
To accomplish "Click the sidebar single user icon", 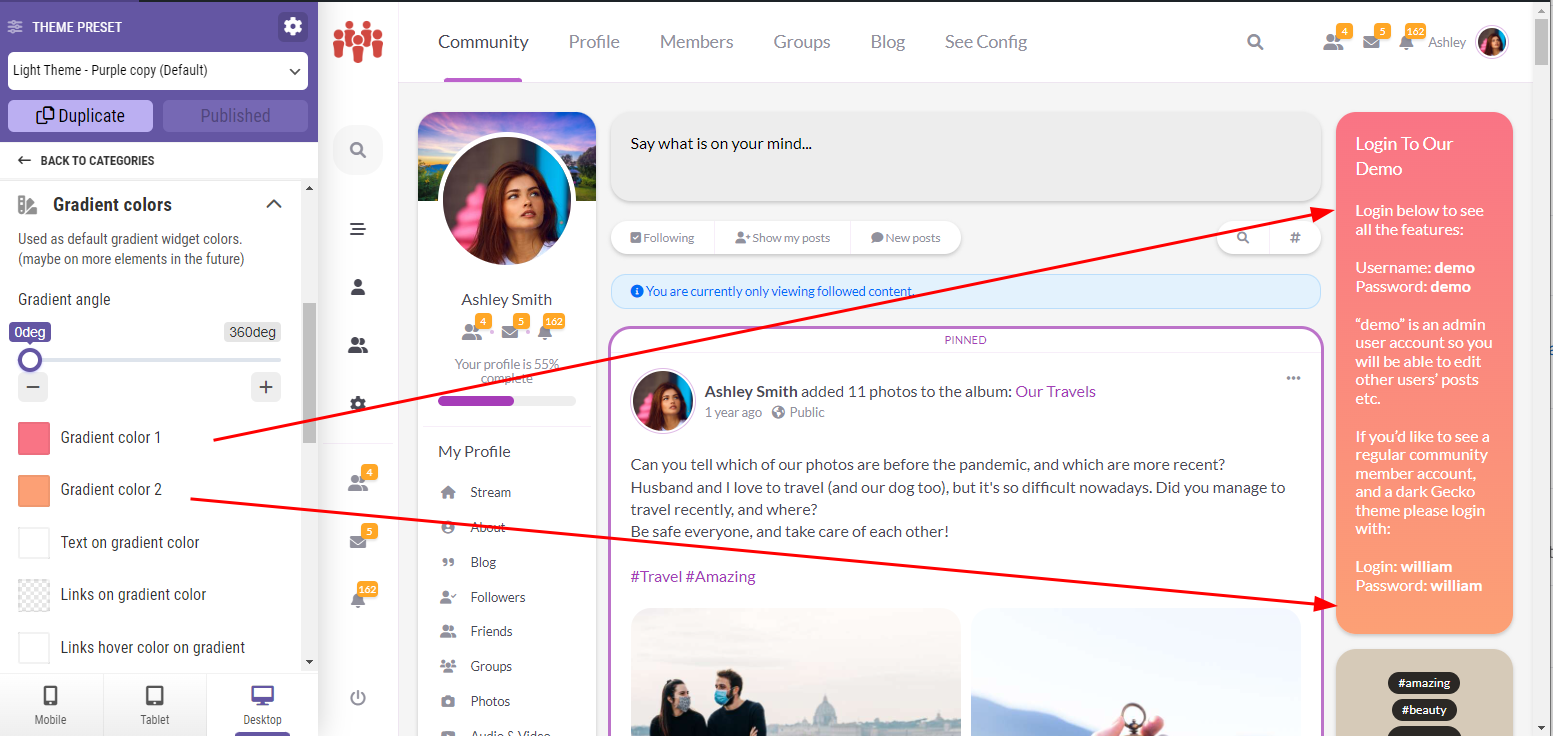I will [x=358, y=287].
